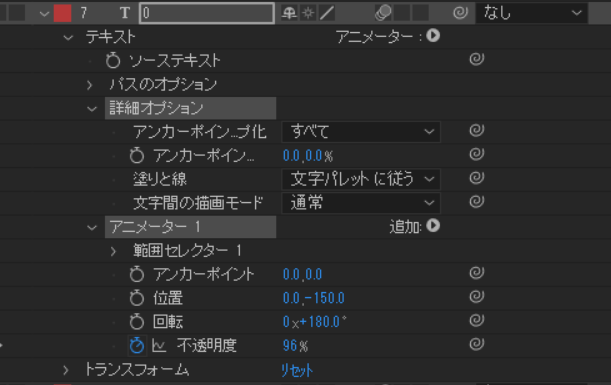Select the 文字間の描画モード label
This screenshot has height=385, width=611.
[198, 203]
